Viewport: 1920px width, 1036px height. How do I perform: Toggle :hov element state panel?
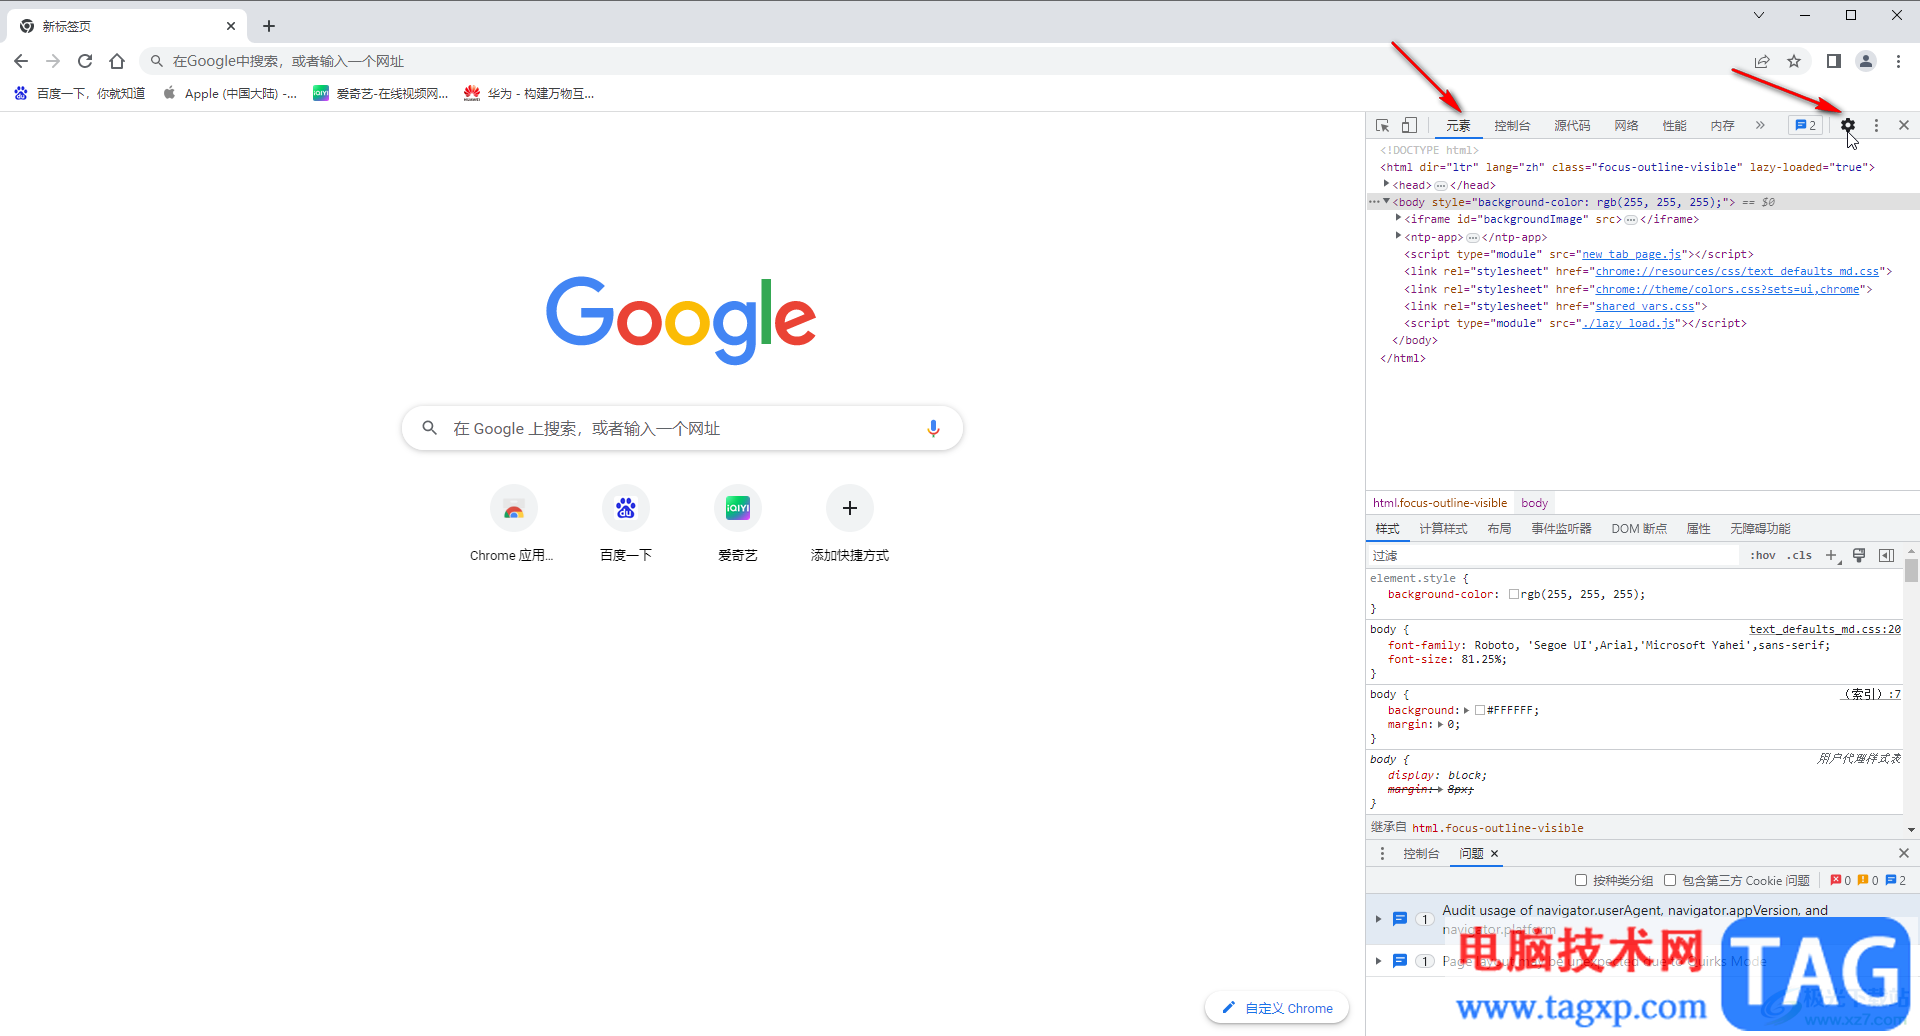tap(1763, 556)
